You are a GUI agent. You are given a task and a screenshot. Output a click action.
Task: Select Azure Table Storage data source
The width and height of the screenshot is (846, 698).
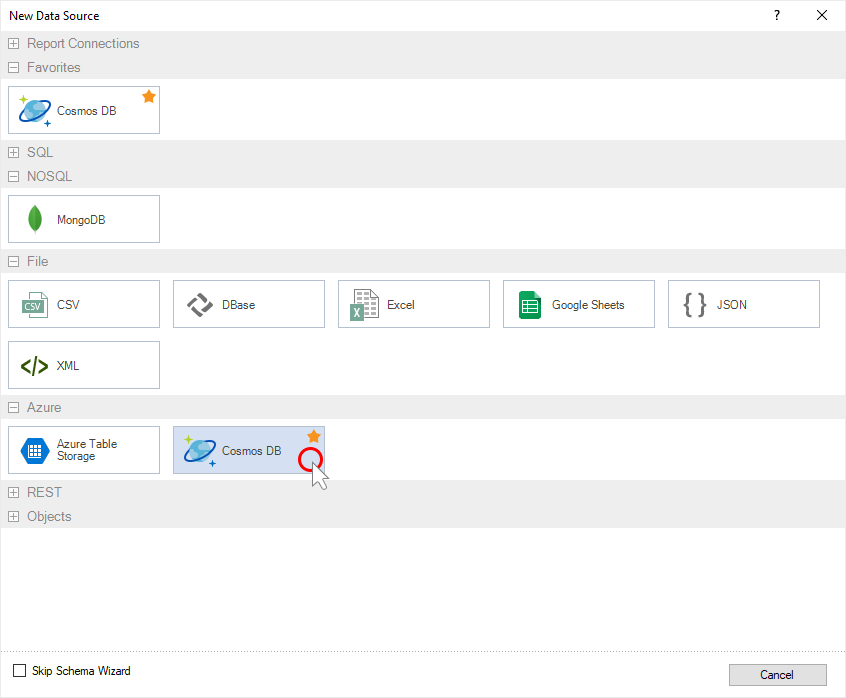[83, 450]
